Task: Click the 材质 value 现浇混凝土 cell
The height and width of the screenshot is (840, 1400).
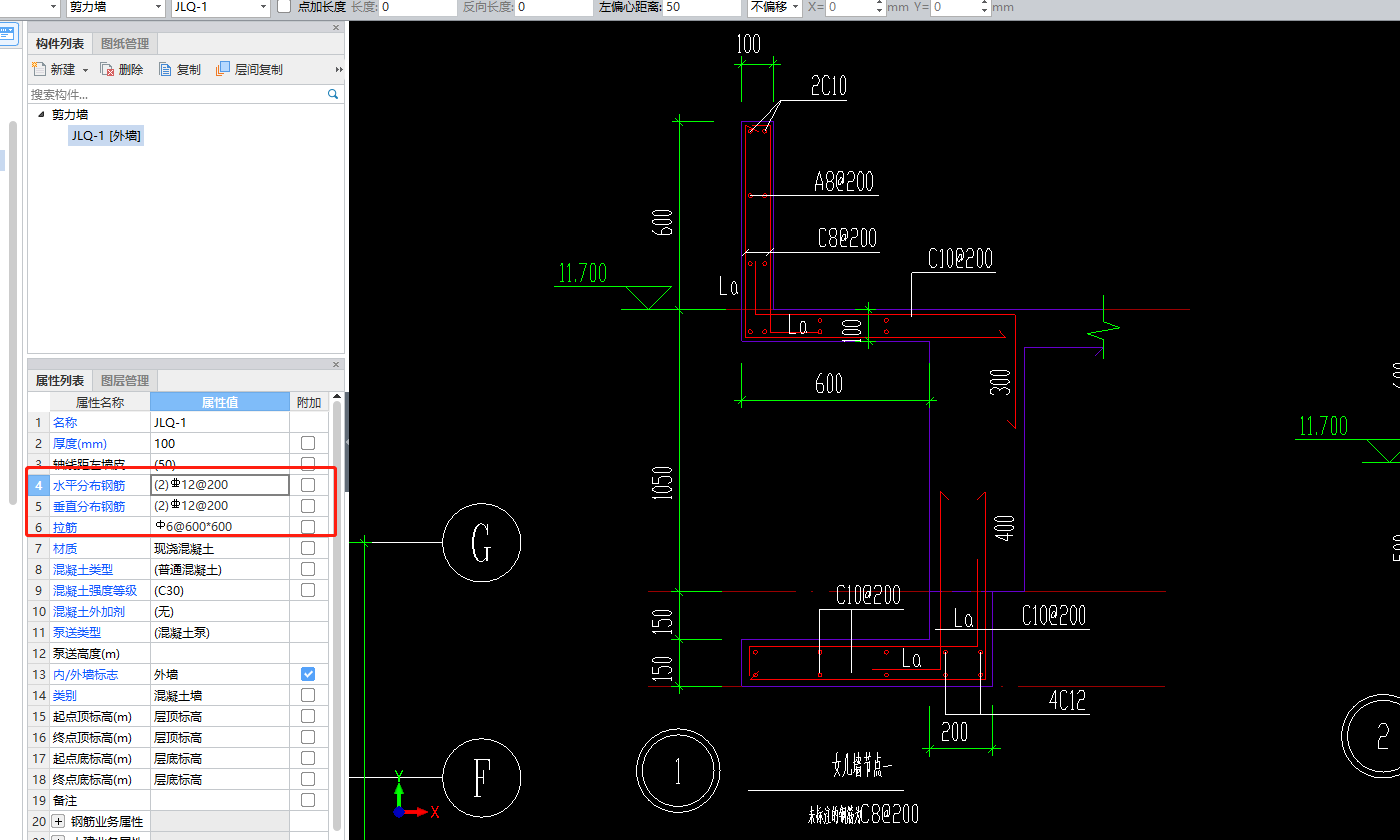Action: (x=220, y=548)
